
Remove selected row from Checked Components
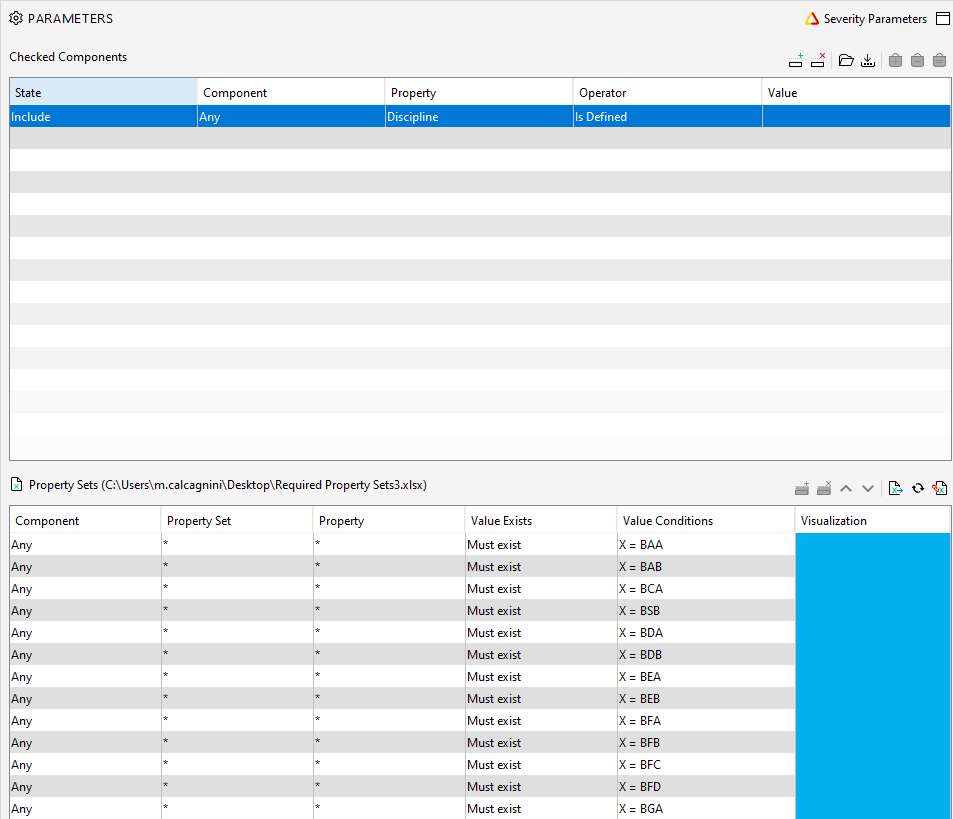[x=818, y=60]
